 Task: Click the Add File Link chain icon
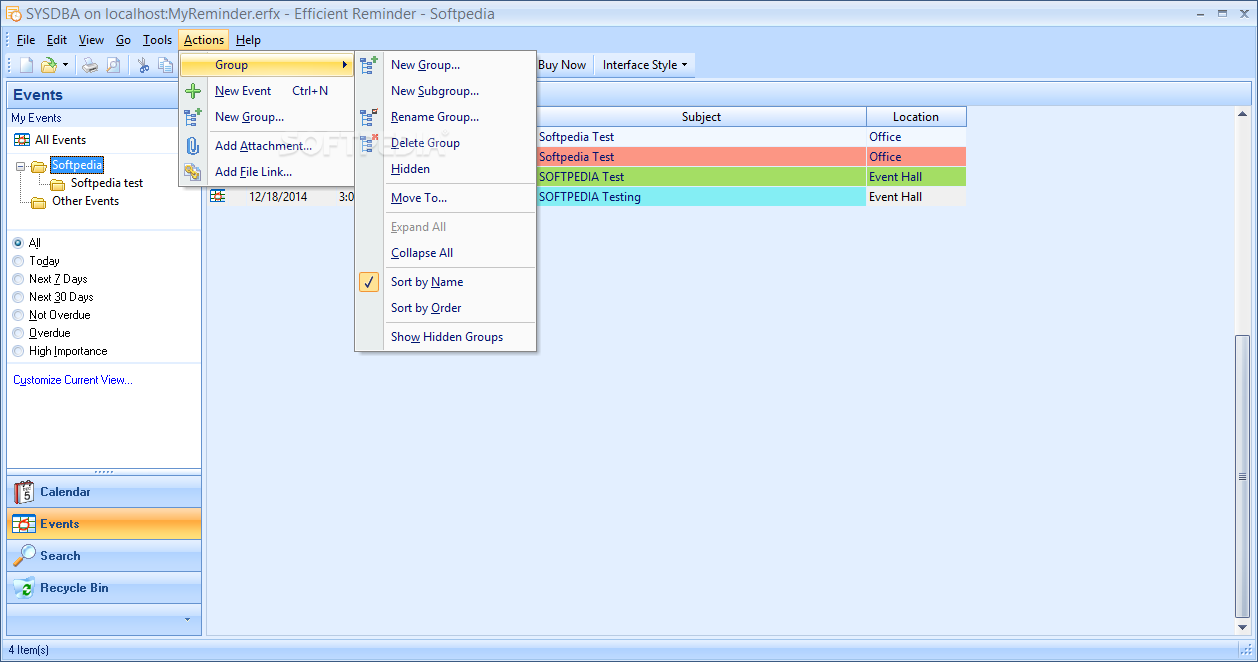[193, 172]
